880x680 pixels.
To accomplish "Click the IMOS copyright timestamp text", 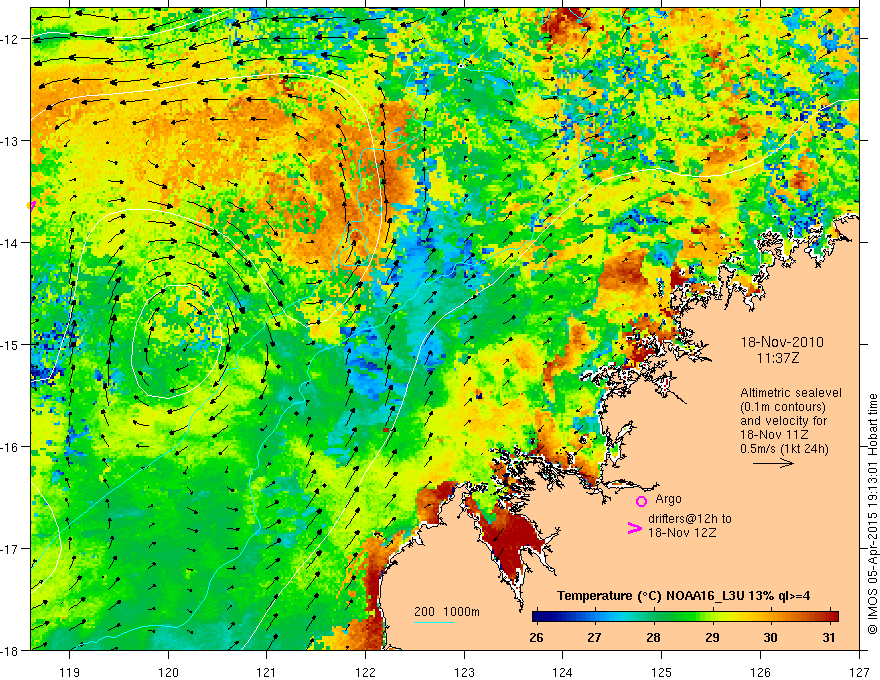I will 872,514.
